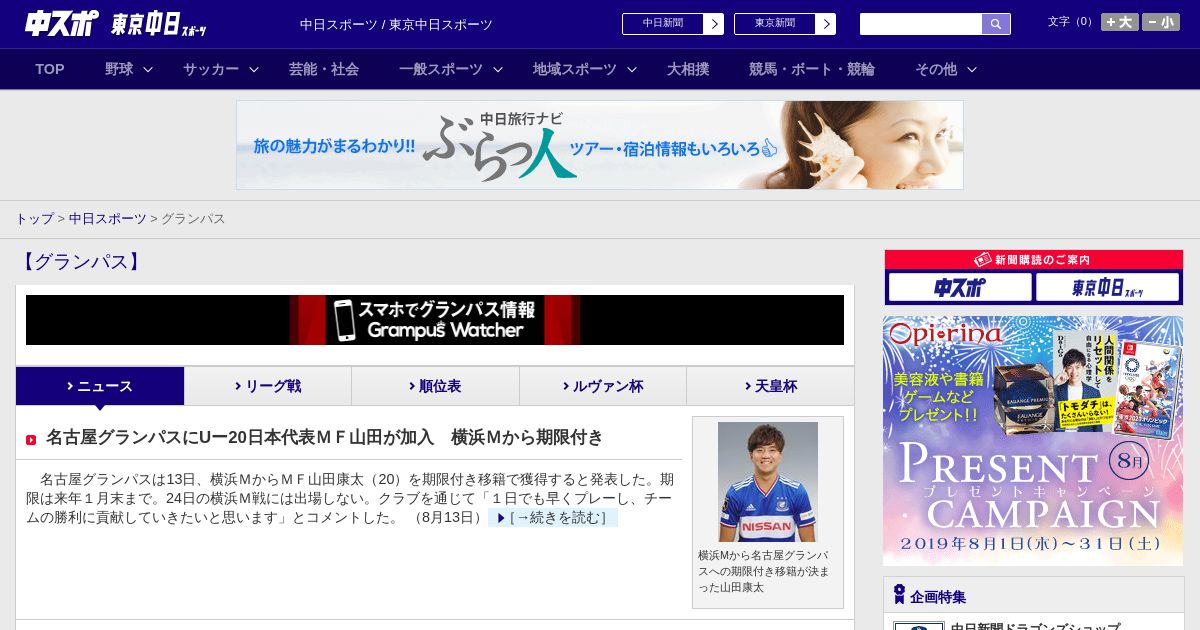The height and width of the screenshot is (630, 1200).
Task: Open the Opi-rina present campaign banner
Action: click(x=1033, y=441)
